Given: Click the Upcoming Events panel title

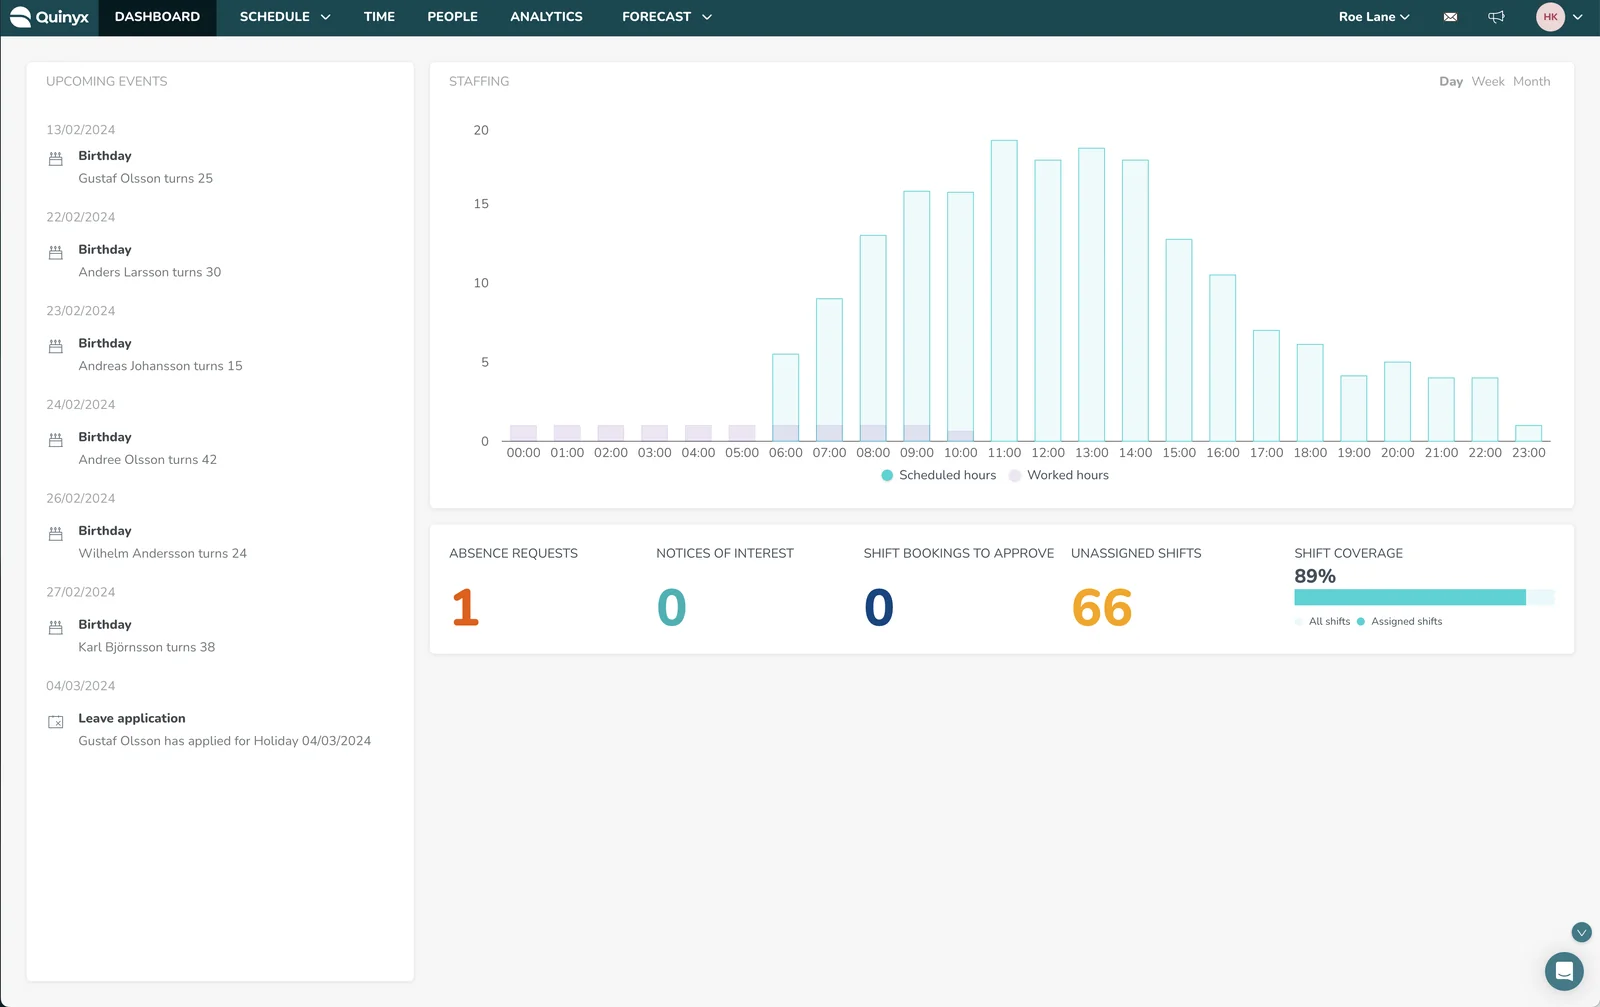Looking at the screenshot, I should tap(107, 82).
